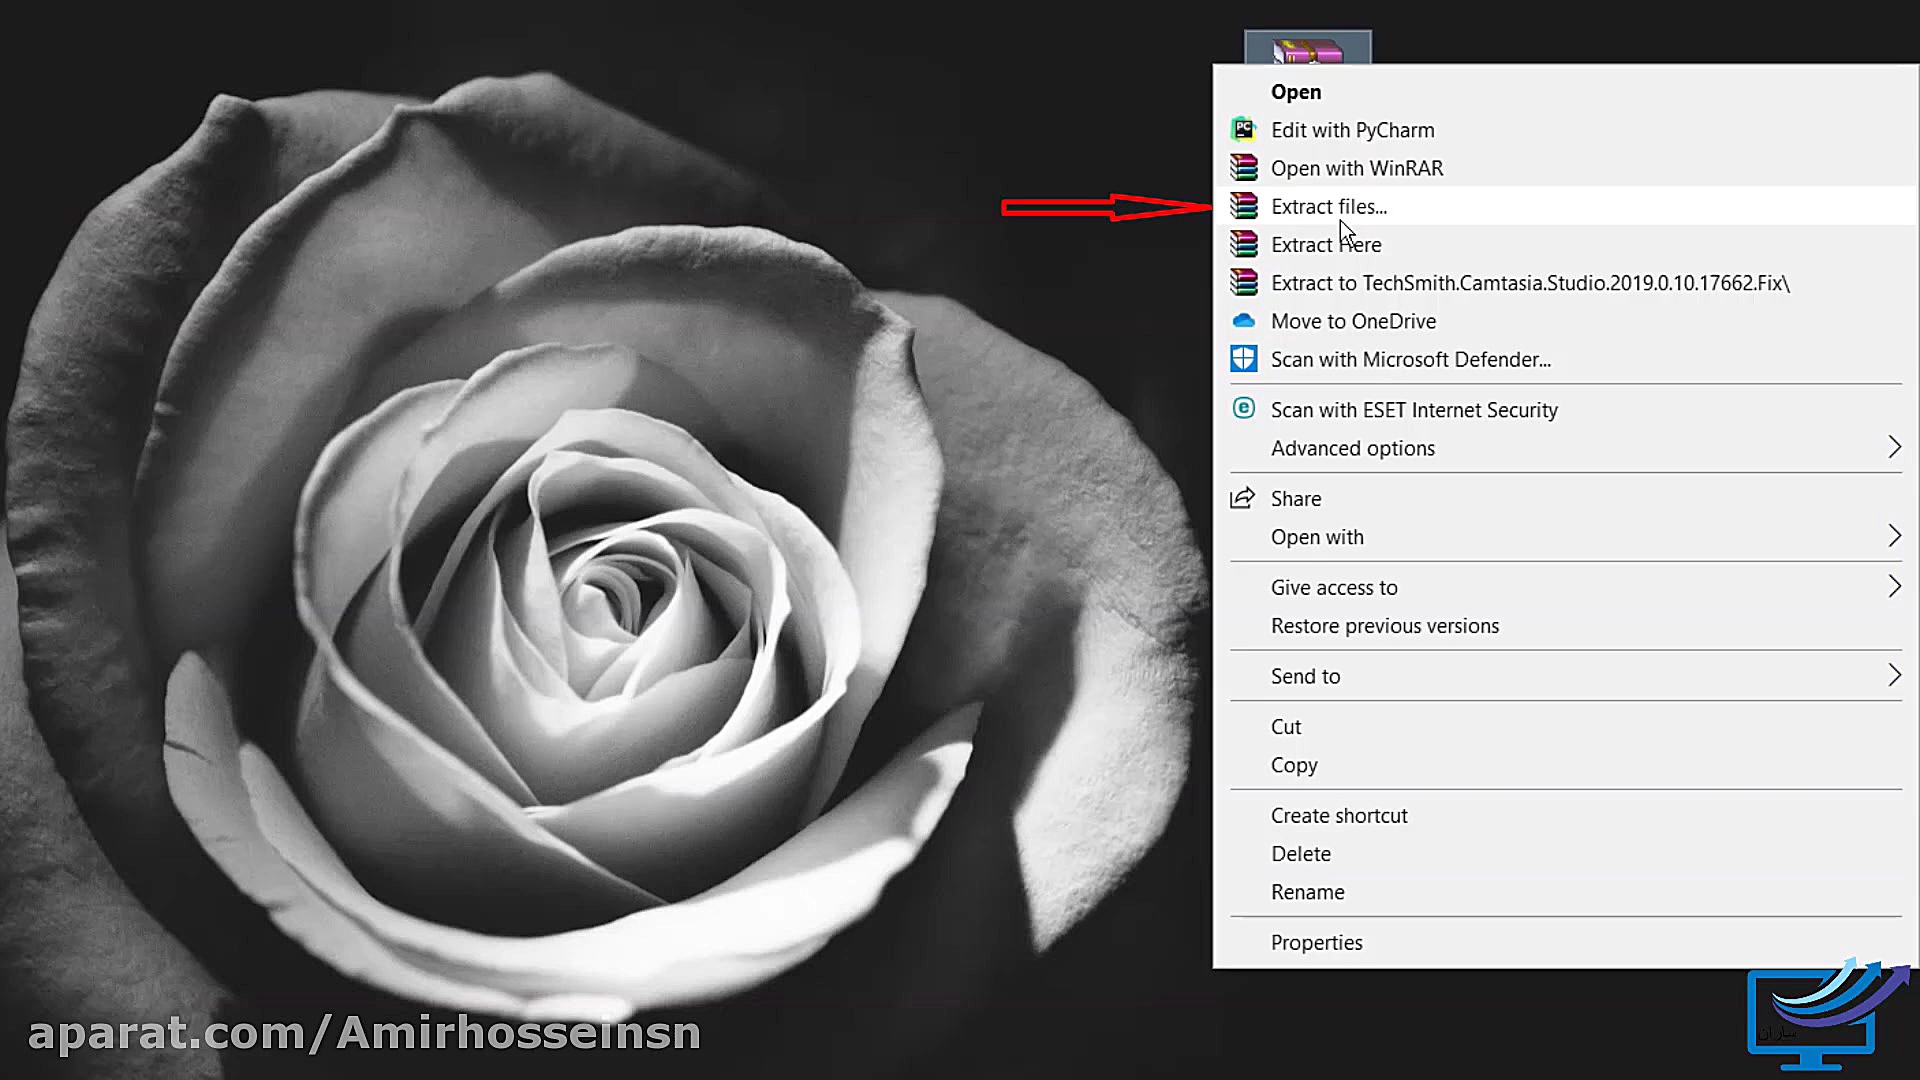Expand the Open with submenu arrow

1893,536
